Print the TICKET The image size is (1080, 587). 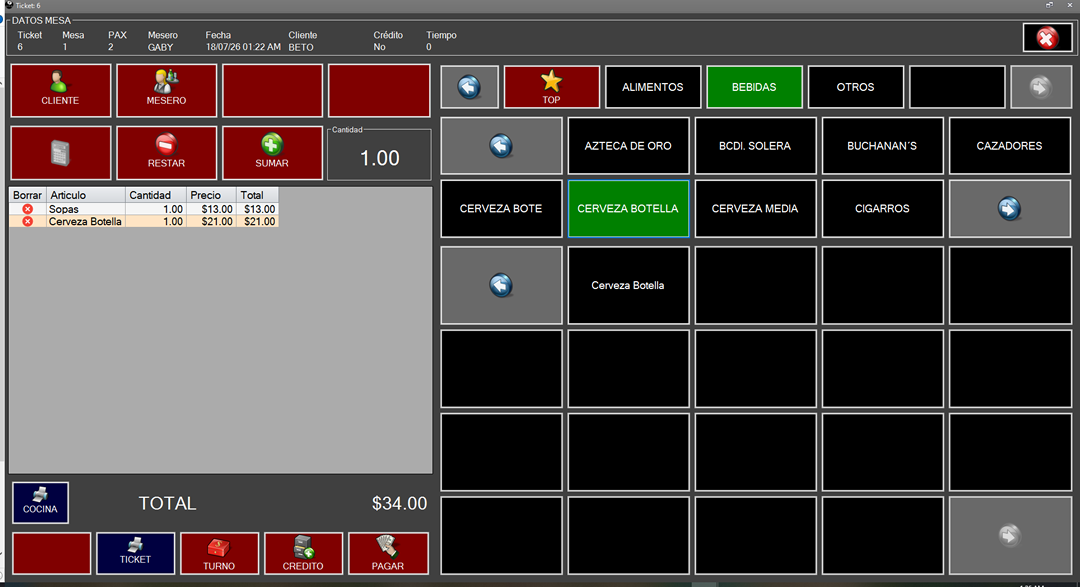coord(135,553)
